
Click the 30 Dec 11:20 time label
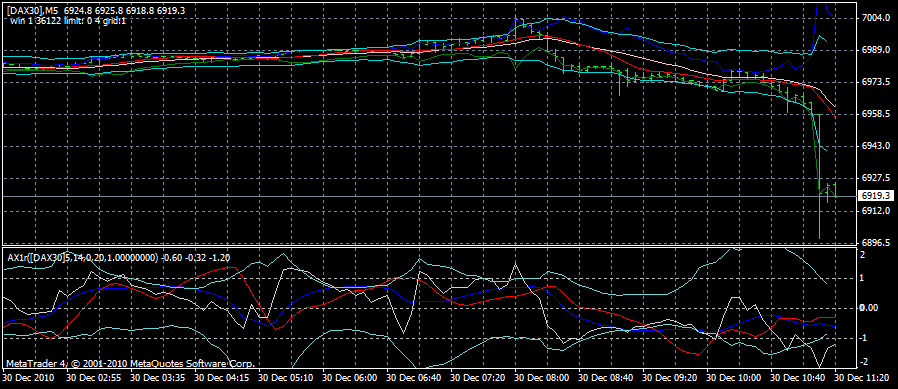pyautogui.click(x=861, y=378)
